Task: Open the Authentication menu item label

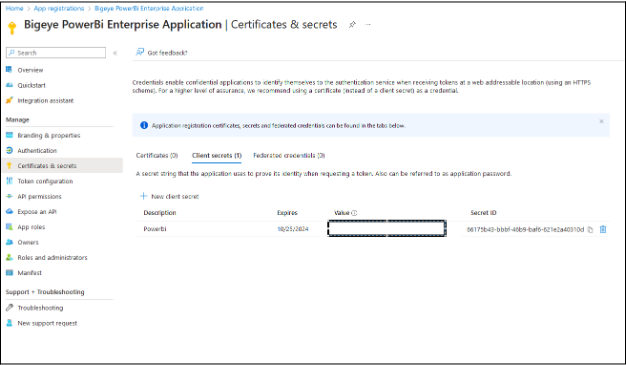Action: pos(37,151)
